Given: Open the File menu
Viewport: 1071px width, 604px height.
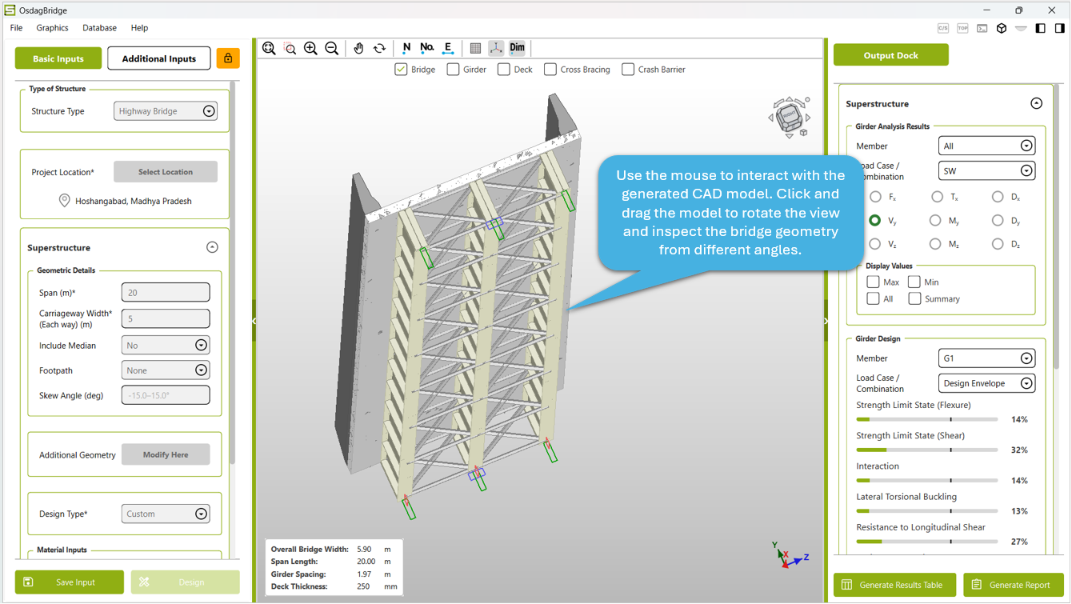Looking at the screenshot, I should [x=16, y=28].
